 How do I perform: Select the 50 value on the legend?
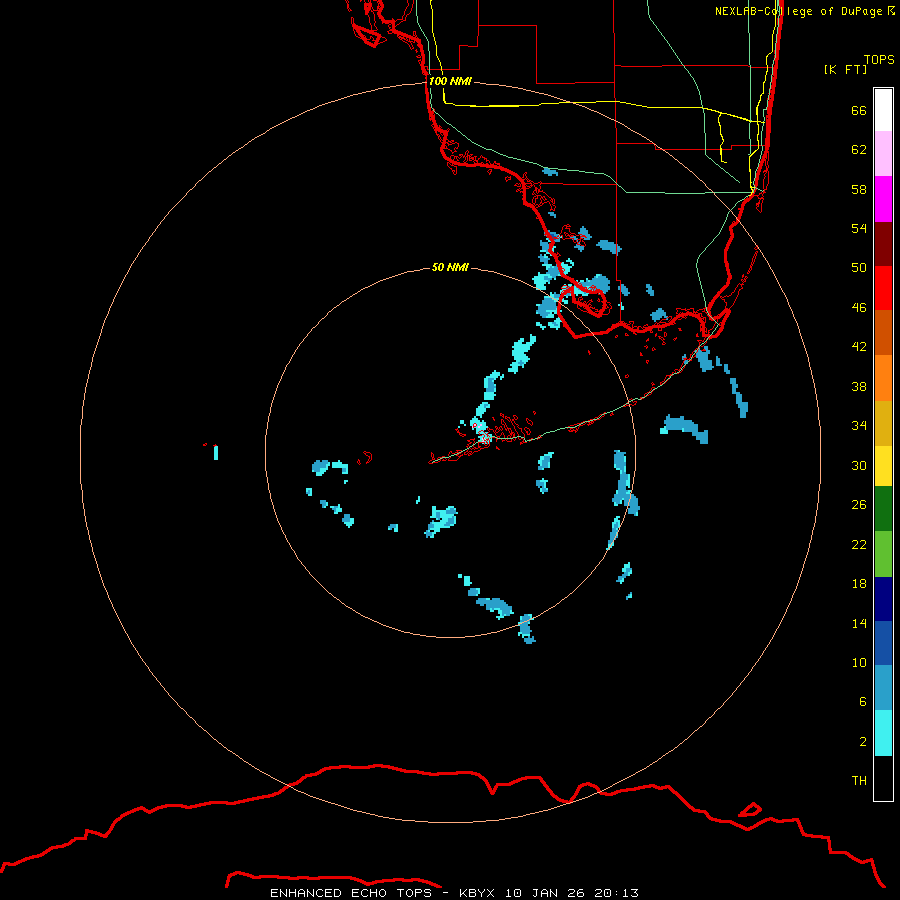tap(859, 267)
